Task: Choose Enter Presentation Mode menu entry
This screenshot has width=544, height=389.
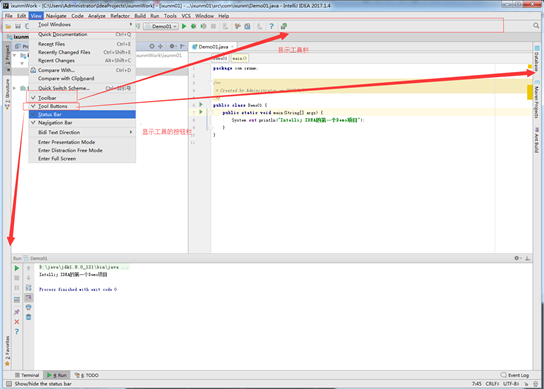Action: coord(82,142)
